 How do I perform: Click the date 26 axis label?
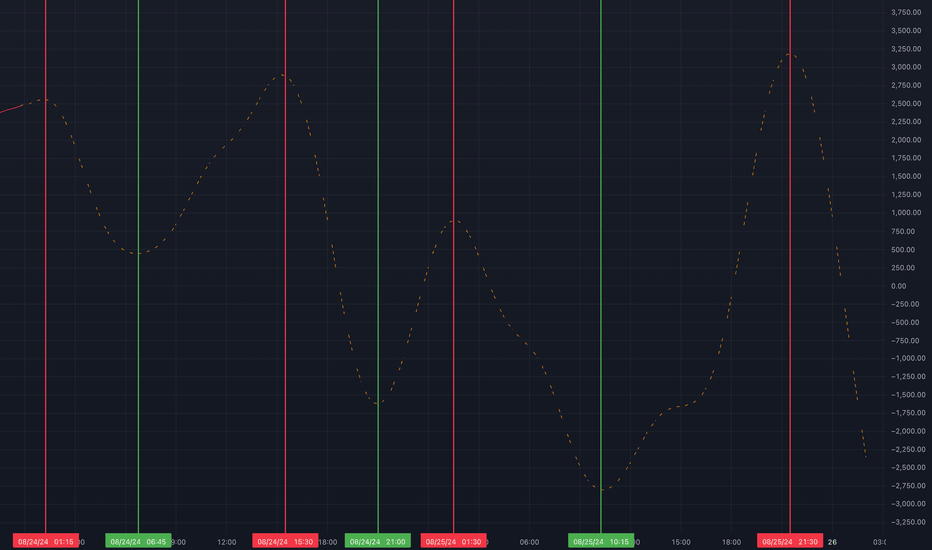coord(832,542)
